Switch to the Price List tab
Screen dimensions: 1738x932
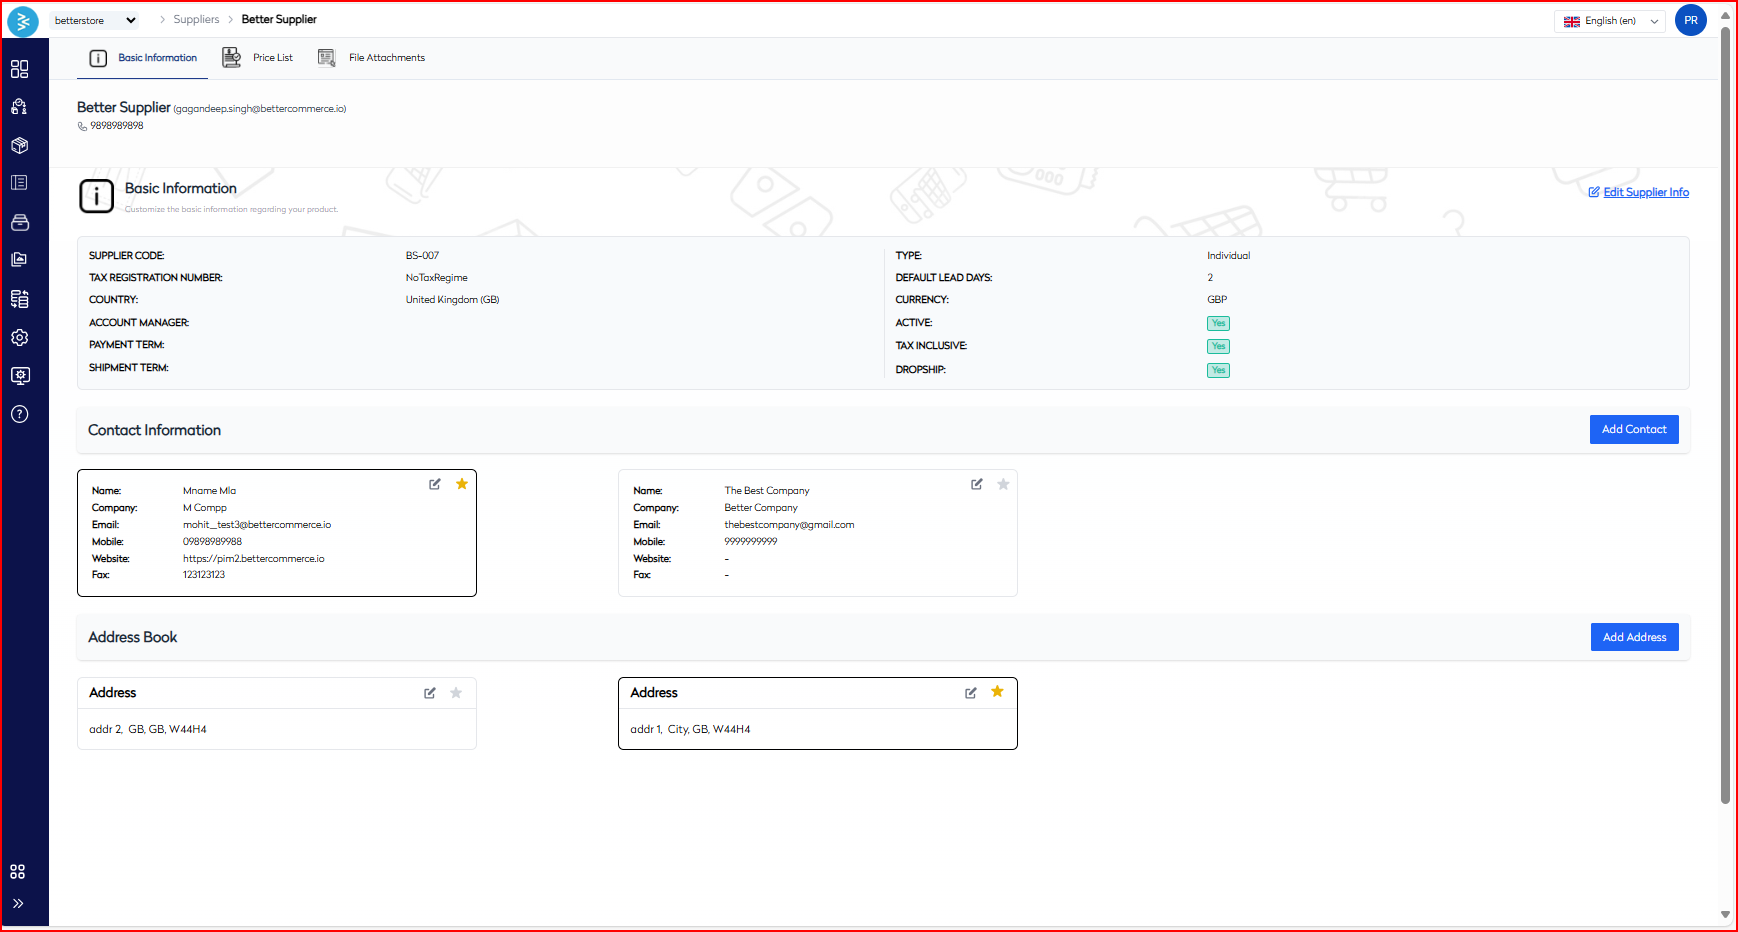[258, 58]
